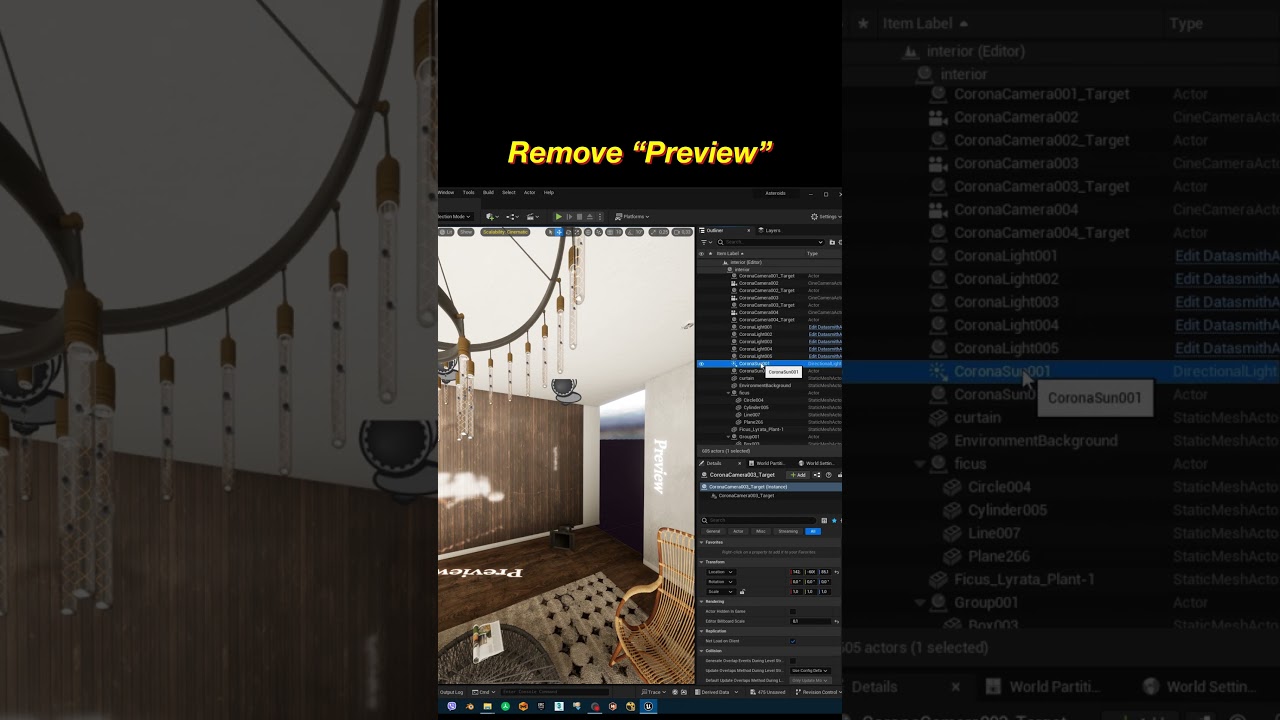
Task: Uncheck Net Load on Client checkbox
Action: pyautogui.click(x=793, y=641)
